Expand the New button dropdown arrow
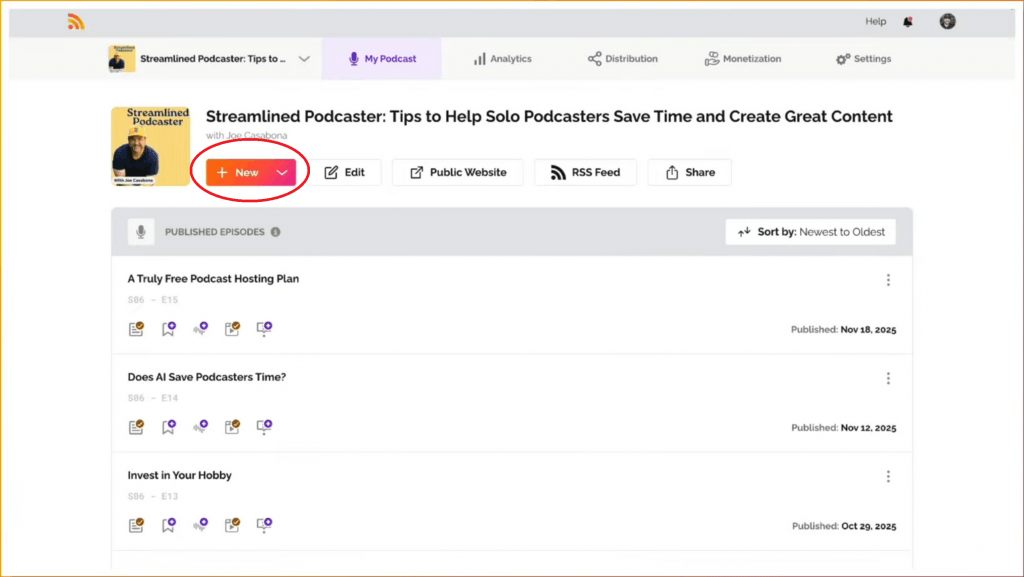 click(281, 171)
